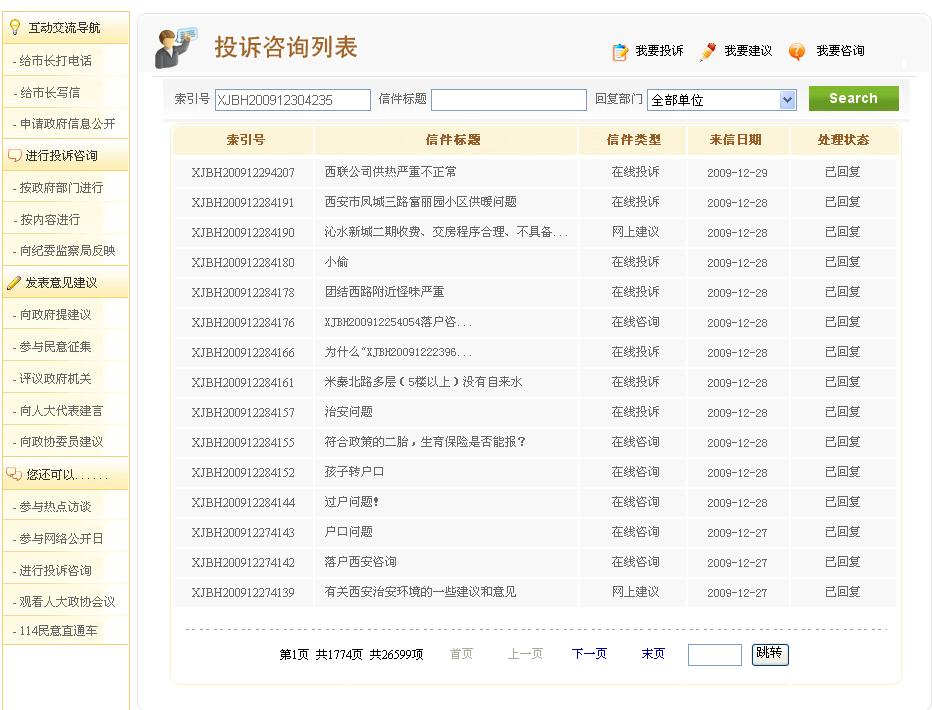The width and height of the screenshot is (932, 710).
Task: Click the pencil icon beside 发表意见建议
Action: [14, 283]
